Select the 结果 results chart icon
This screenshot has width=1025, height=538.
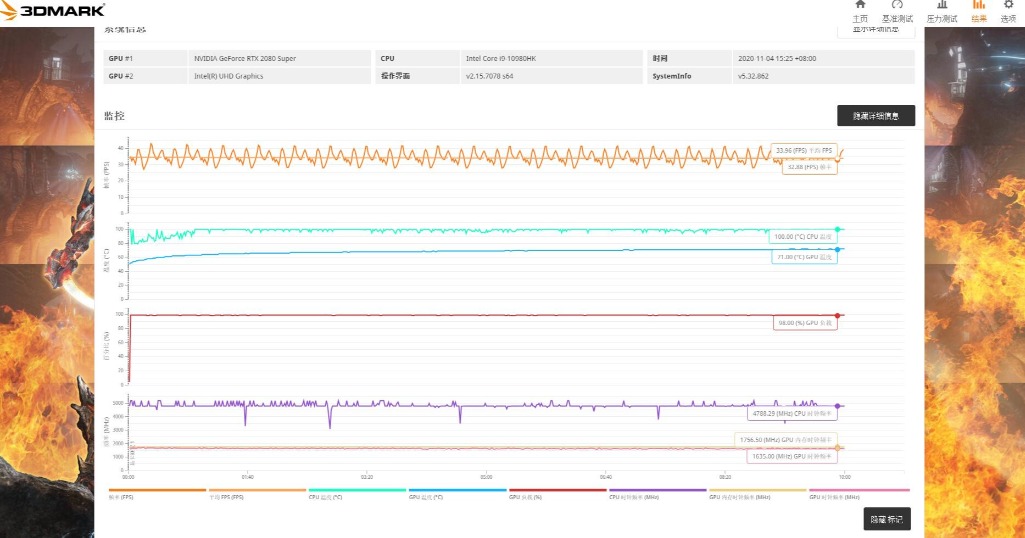(x=978, y=11)
